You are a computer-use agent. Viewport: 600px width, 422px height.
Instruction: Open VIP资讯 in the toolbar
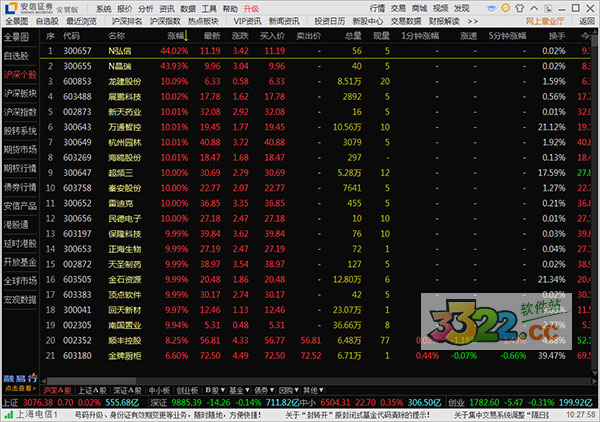[x=247, y=21]
